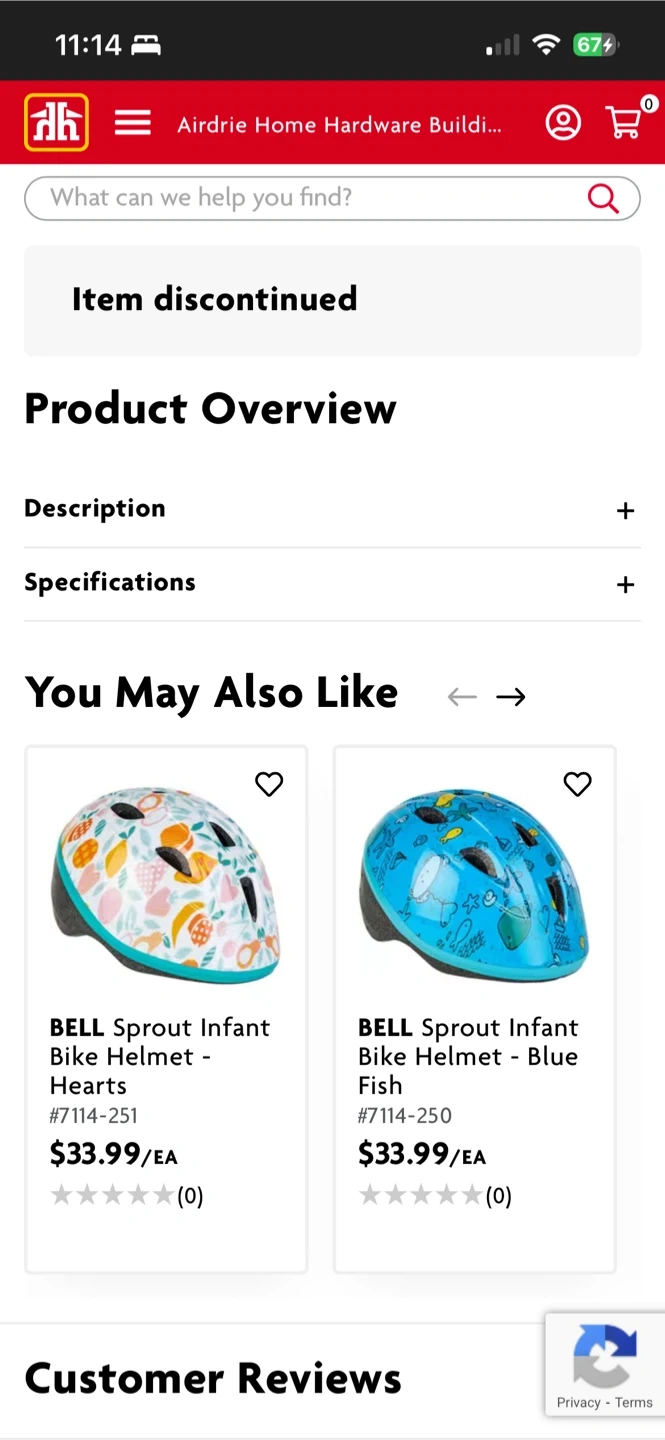View the shopping cart
Image resolution: width=665 pixels, height=1440 pixels.
tap(624, 122)
